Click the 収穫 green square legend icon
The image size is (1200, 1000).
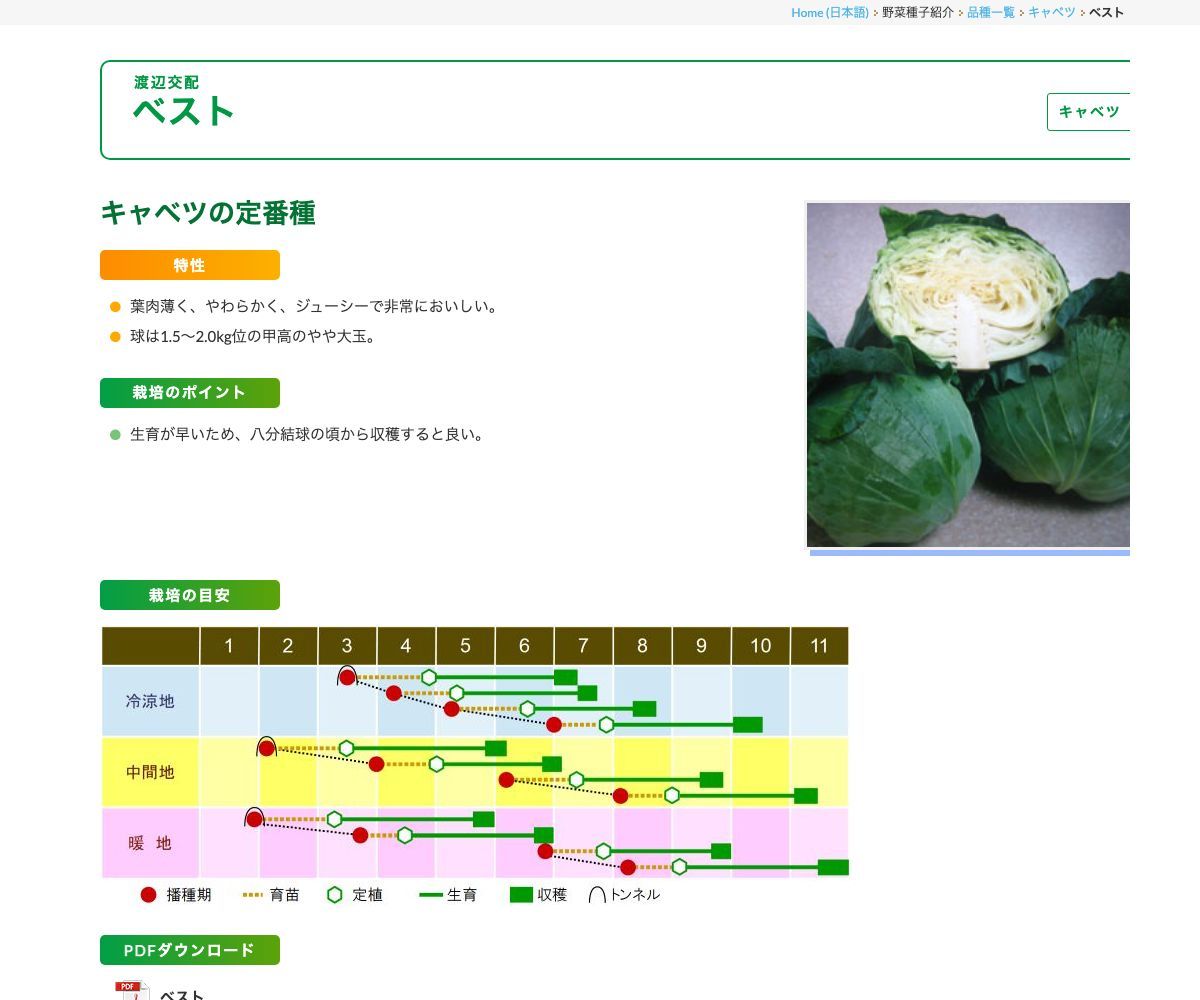point(521,895)
